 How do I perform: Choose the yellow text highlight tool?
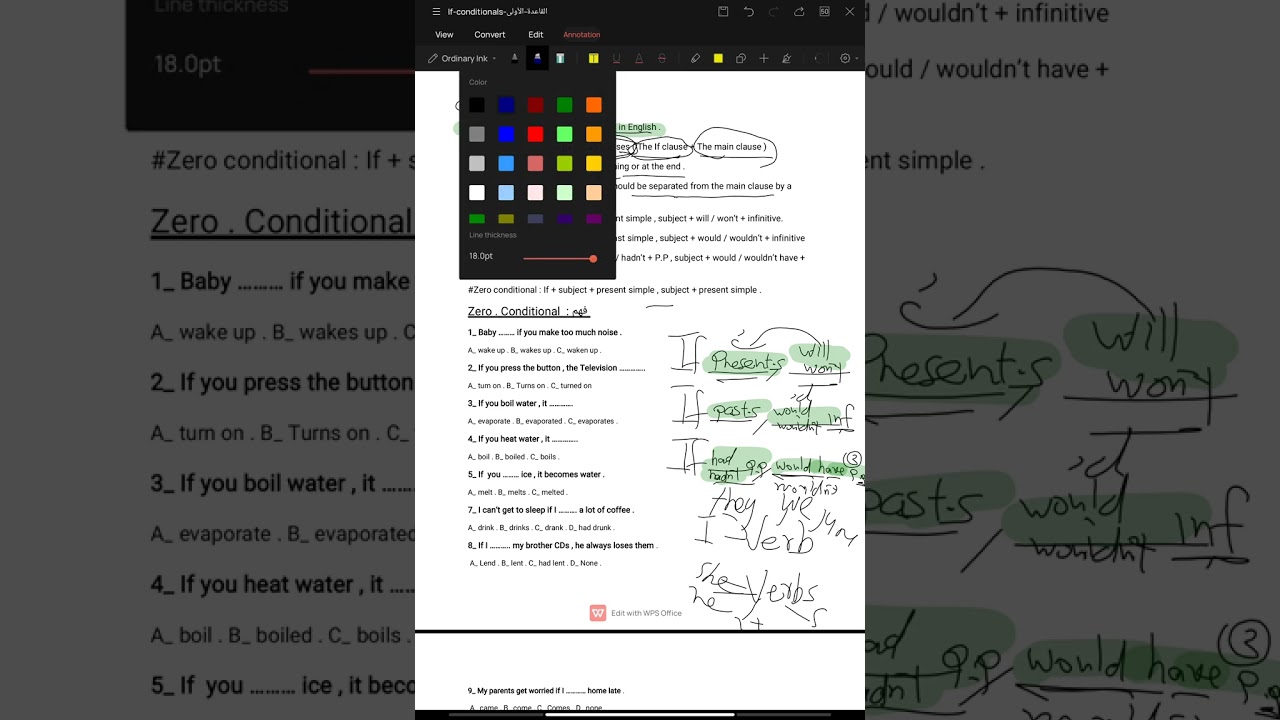point(593,59)
